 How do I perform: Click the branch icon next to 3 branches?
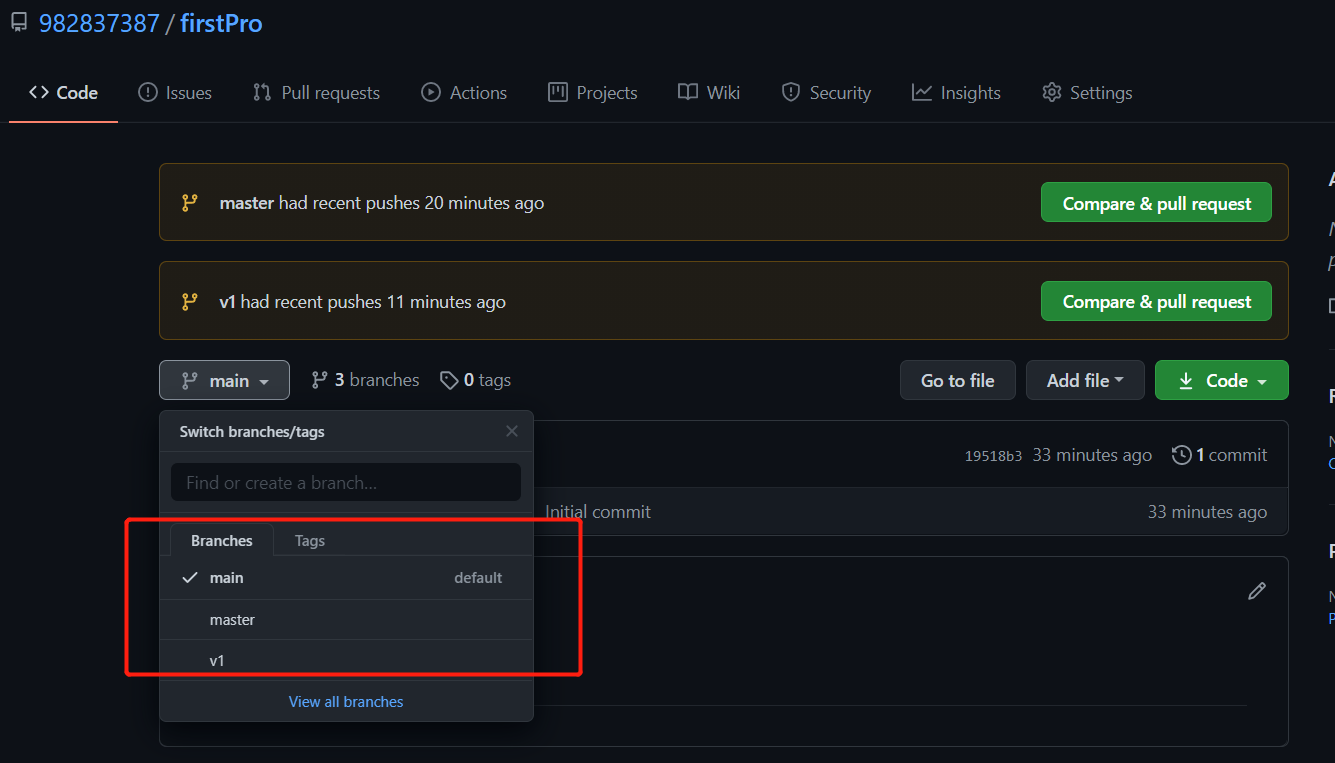pos(320,380)
